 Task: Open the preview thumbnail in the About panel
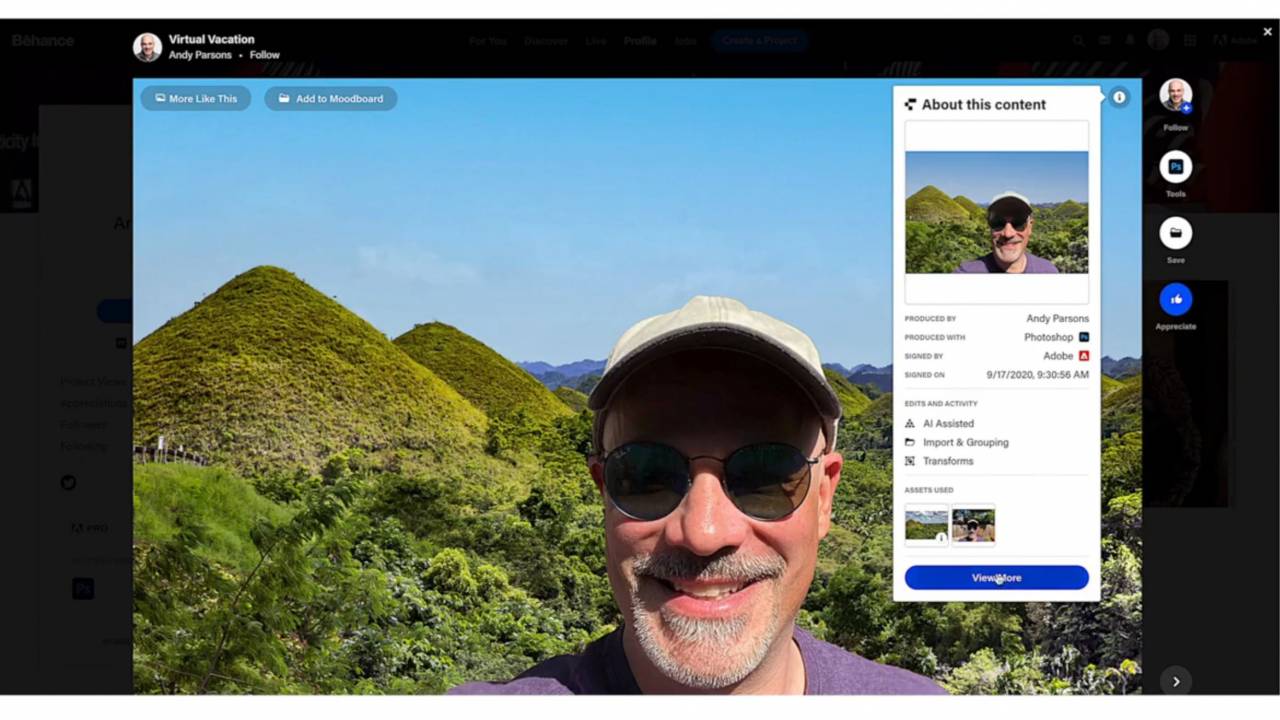point(997,212)
